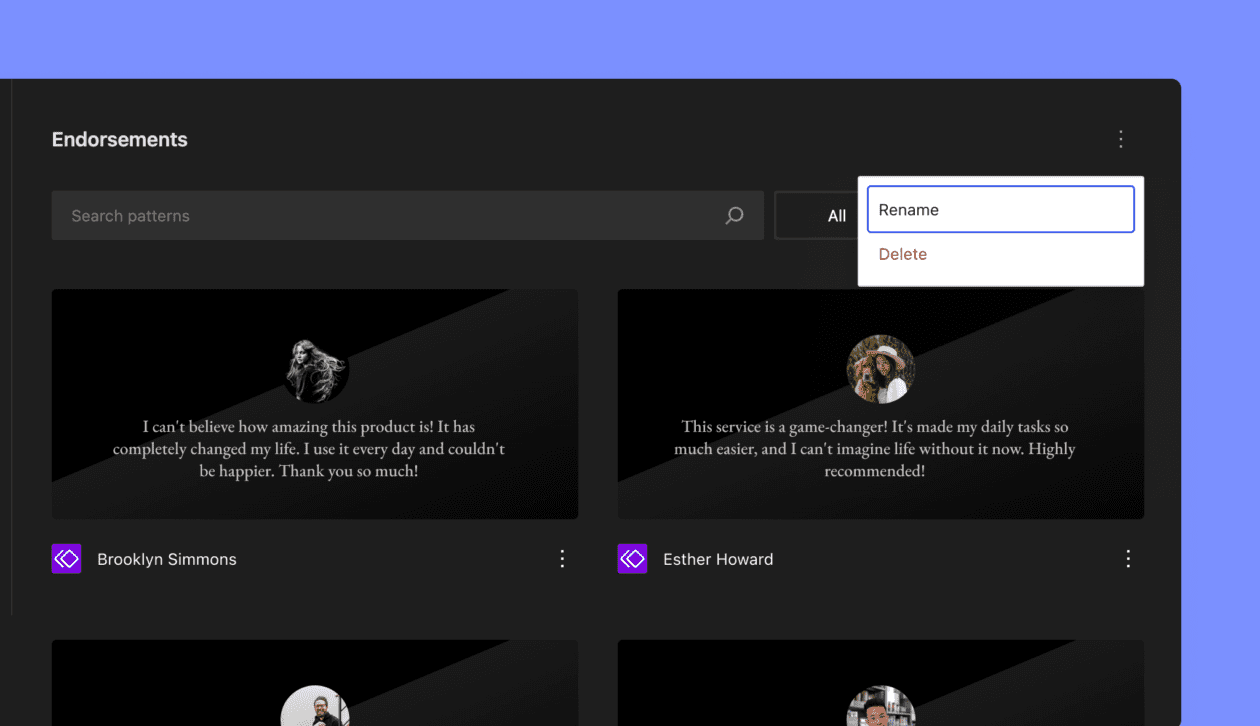Open Brooklyn Simmons pattern options menu

pos(562,559)
